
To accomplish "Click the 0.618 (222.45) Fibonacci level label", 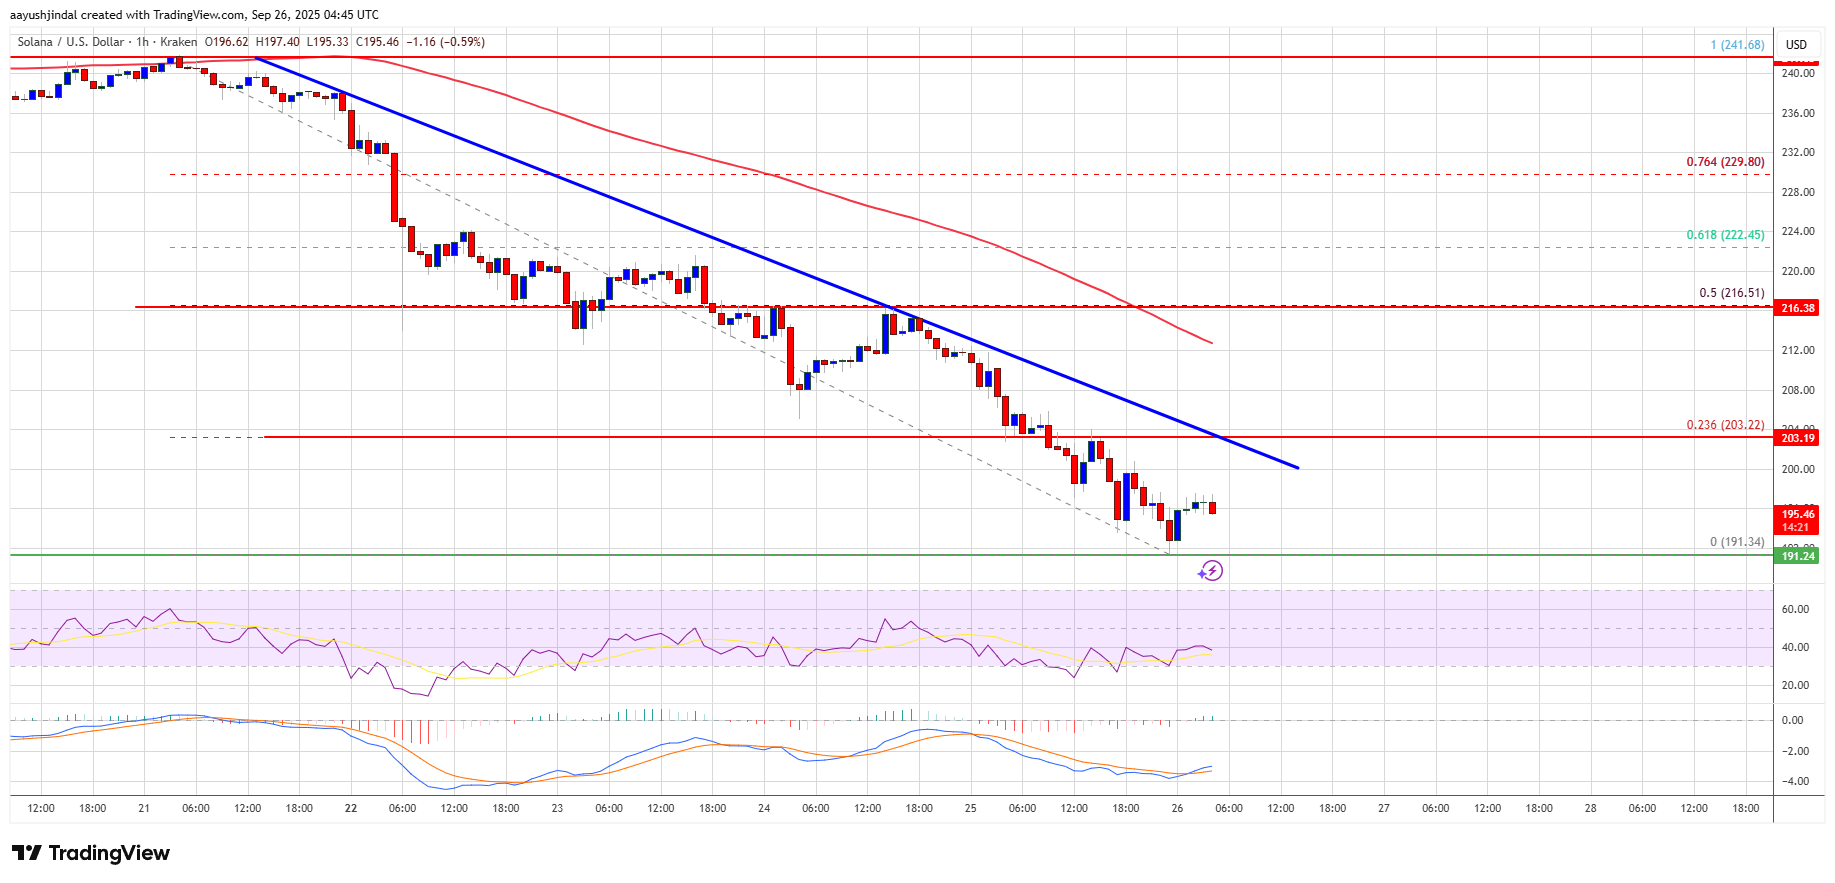I will tap(1725, 235).
